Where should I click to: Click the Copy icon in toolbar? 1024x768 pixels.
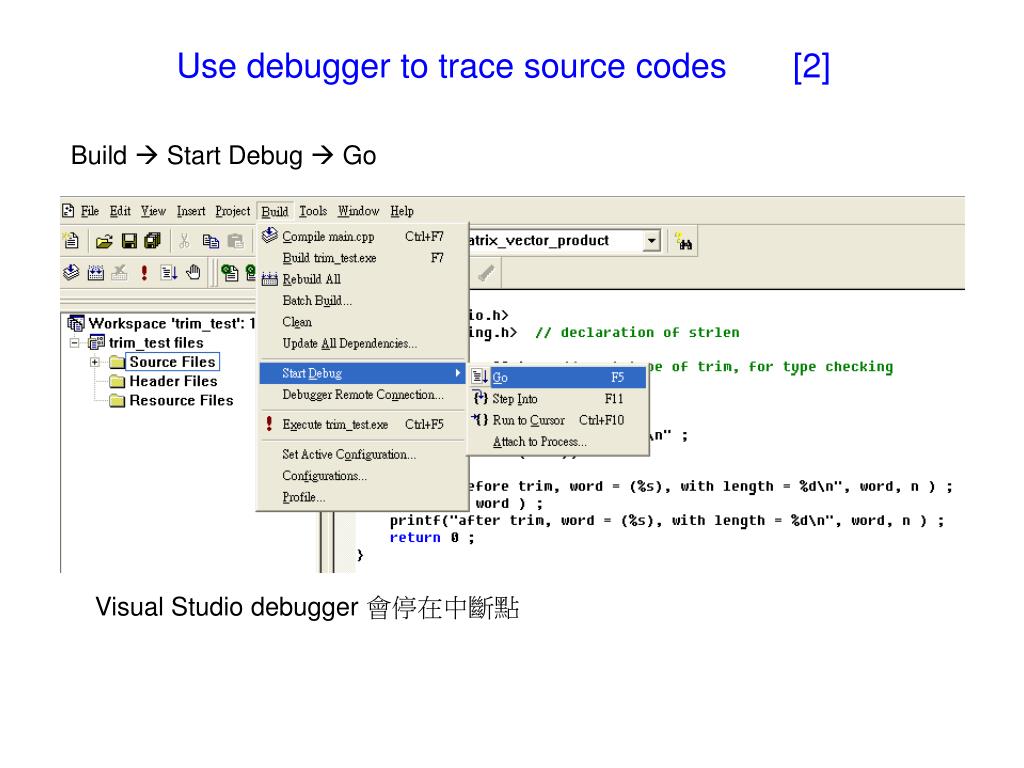click(210, 242)
